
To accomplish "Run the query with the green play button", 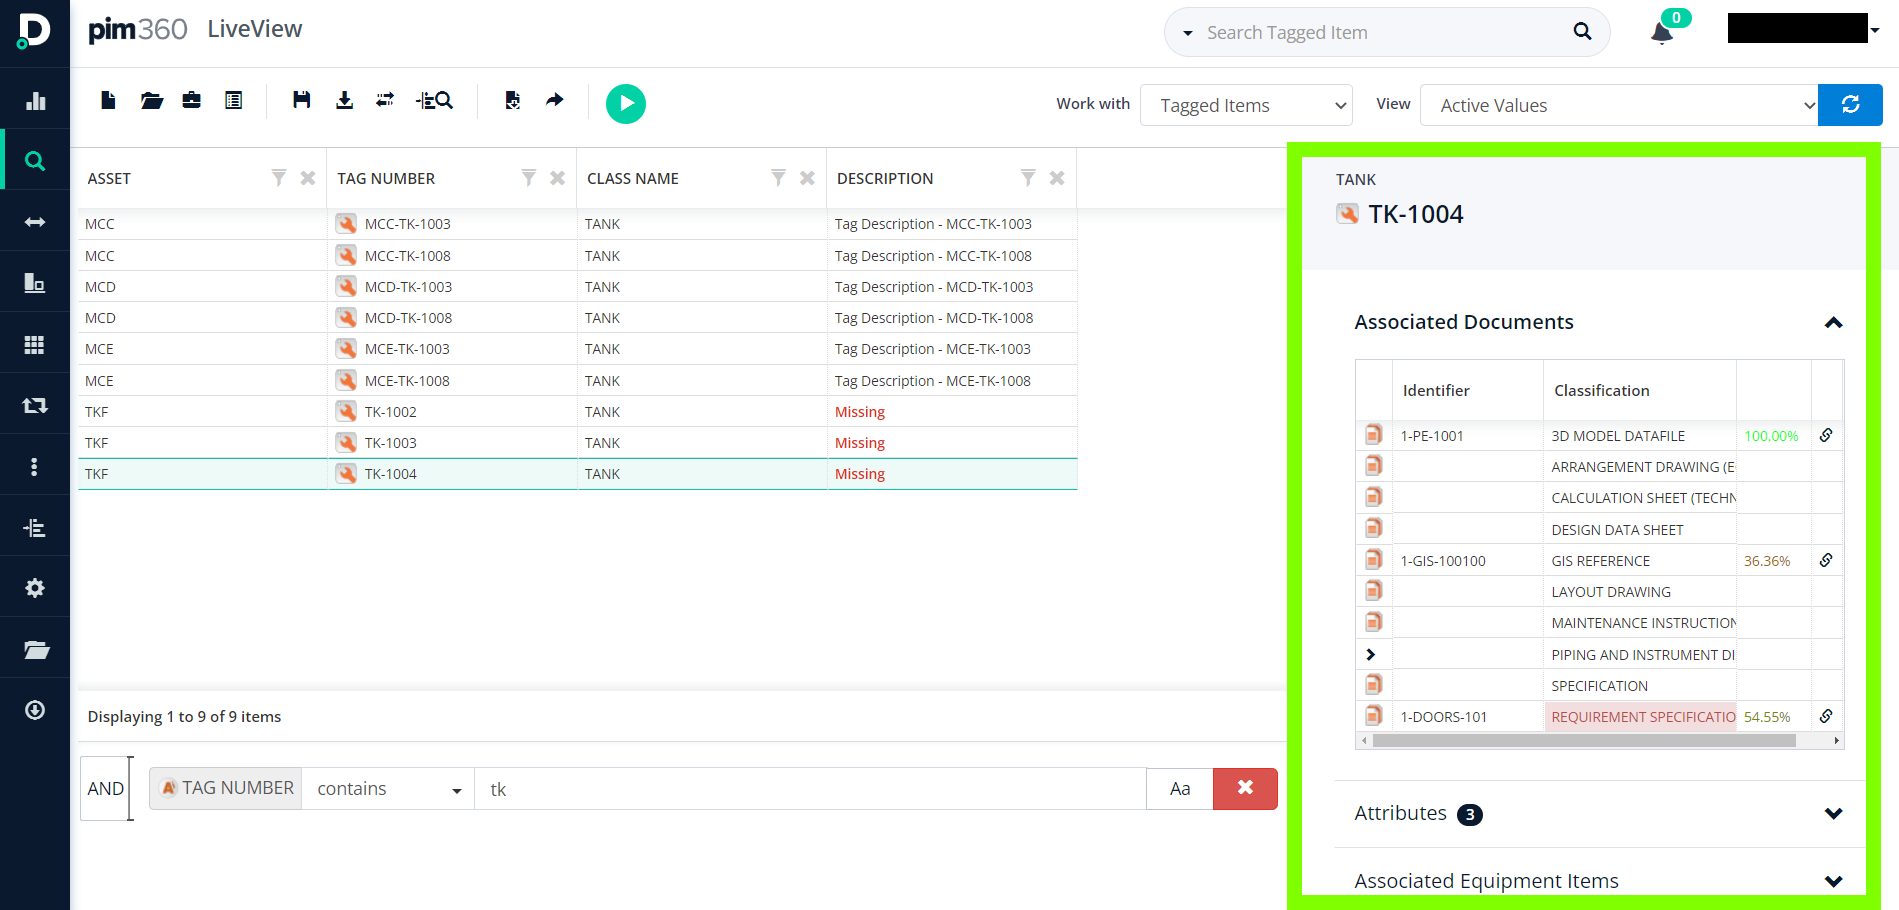I will pyautogui.click(x=626, y=104).
